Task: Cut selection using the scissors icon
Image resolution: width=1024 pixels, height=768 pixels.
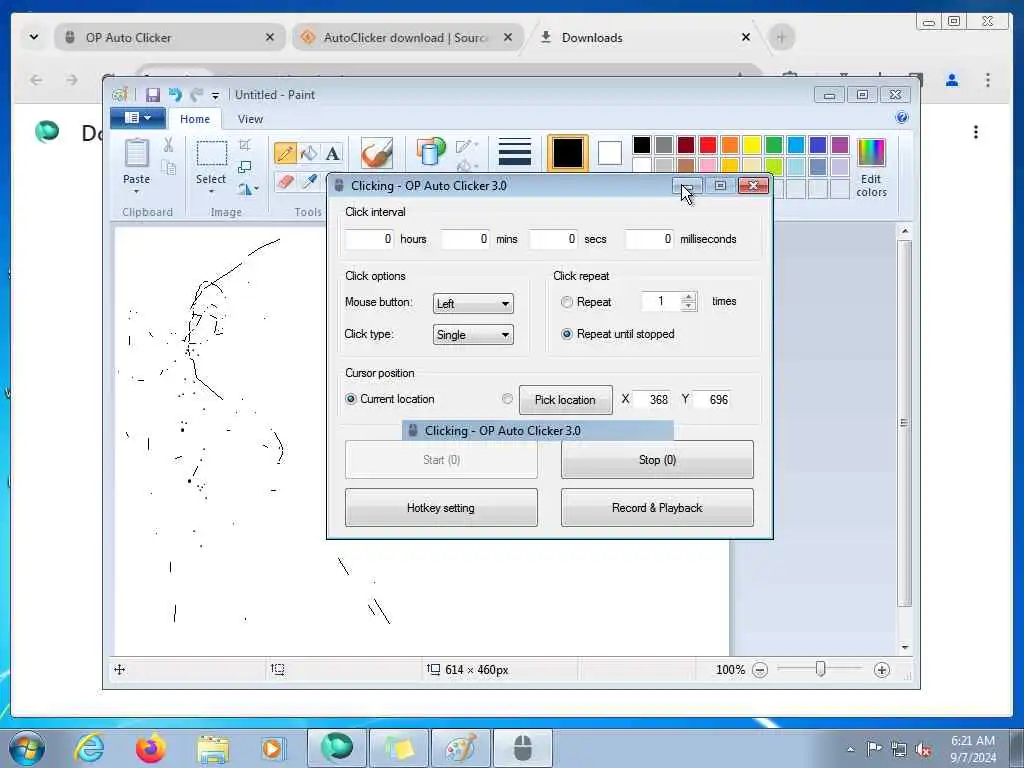Action: coord(168,144)
